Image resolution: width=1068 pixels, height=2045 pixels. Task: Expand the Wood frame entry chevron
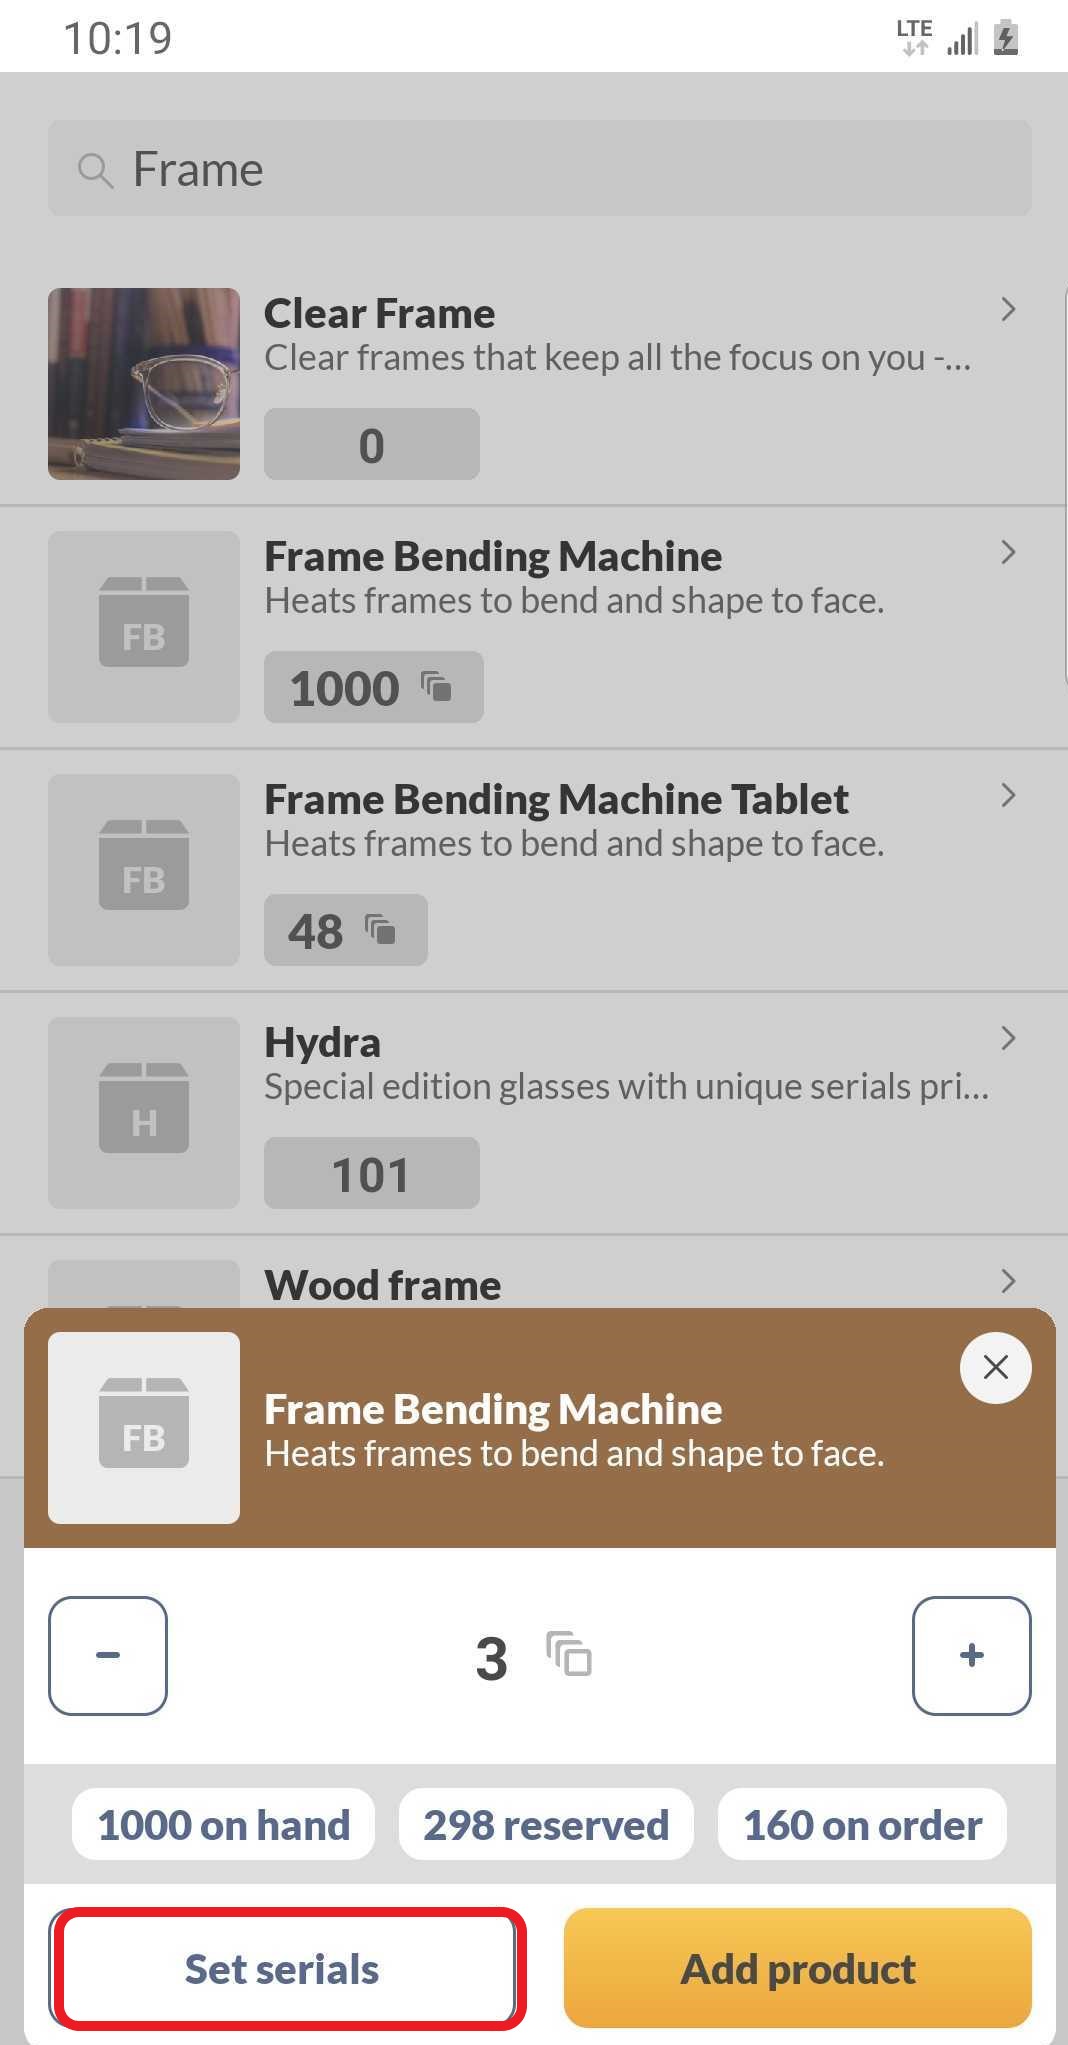coord(1009,1281)
